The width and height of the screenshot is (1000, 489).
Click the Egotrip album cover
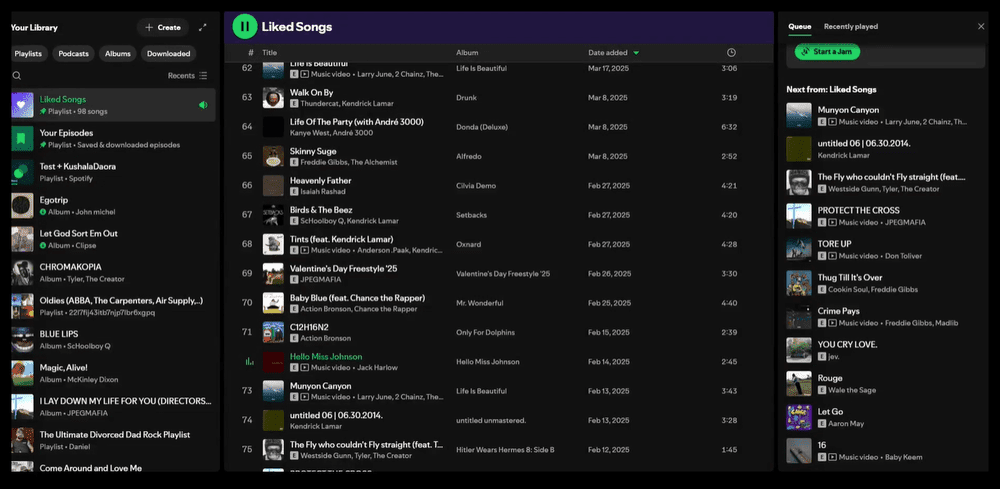pyautogui.click(x=22, y=205)
